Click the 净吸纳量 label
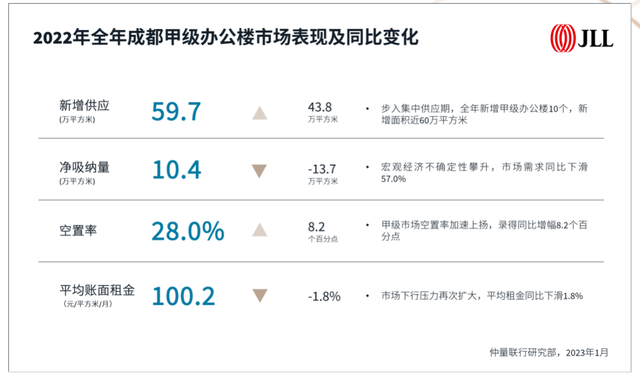This screenshot has width=640, height=377. pyautogui.click(x=84, y=167)
